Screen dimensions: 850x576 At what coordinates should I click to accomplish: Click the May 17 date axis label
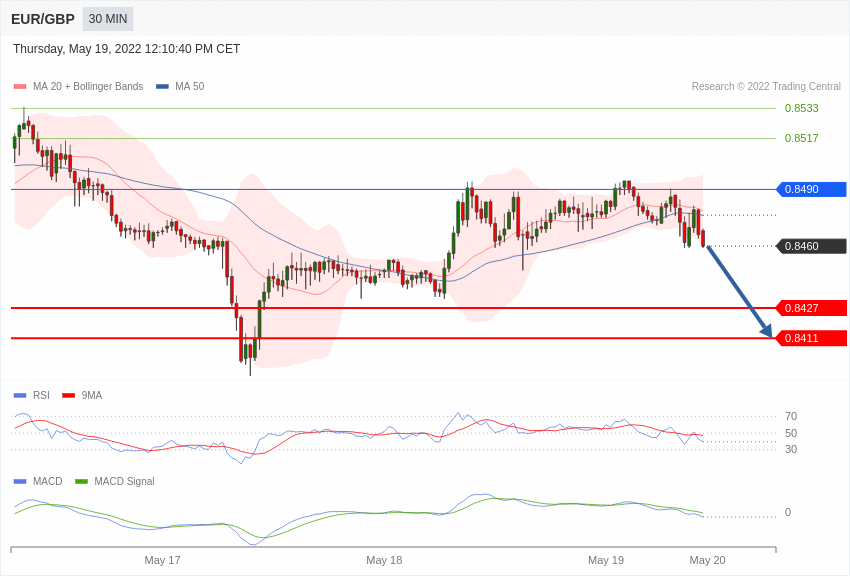click(x=162, y=560)
